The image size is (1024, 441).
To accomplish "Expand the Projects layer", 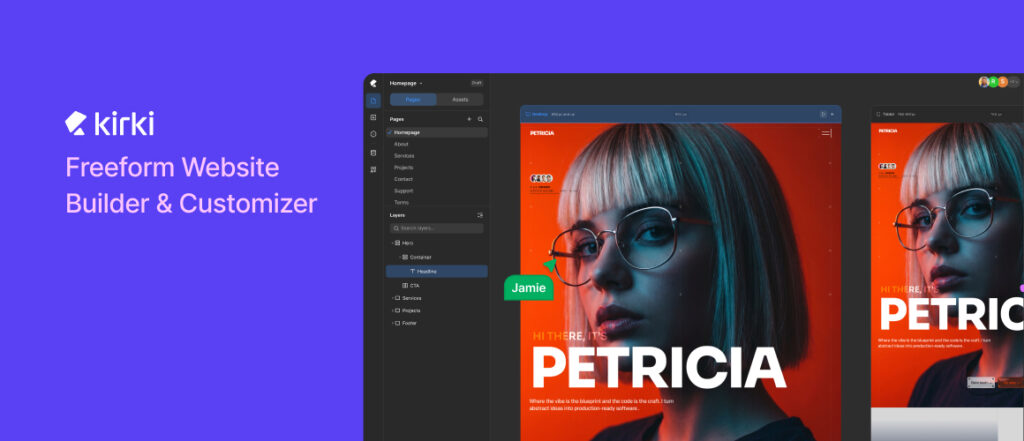I will (x=392, y=311).
